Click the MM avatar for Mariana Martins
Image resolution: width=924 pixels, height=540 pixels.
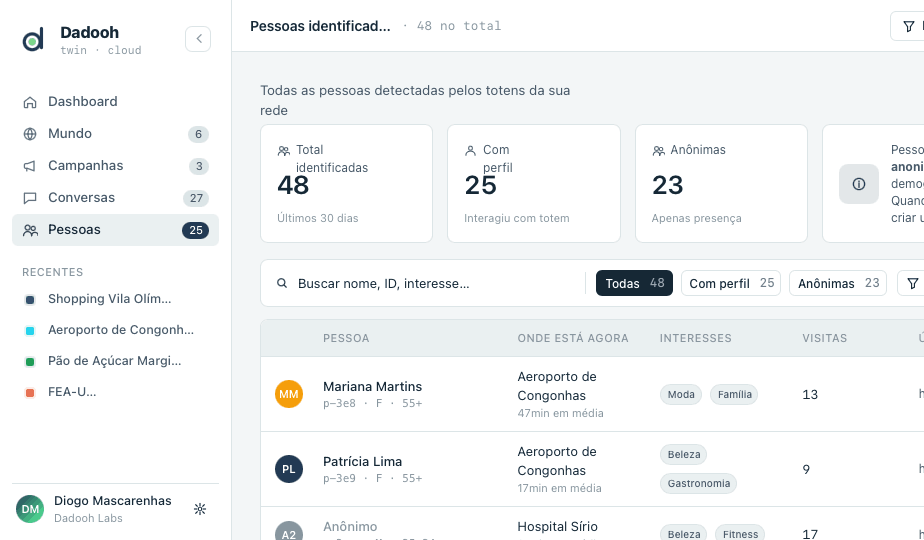[289, 394]
